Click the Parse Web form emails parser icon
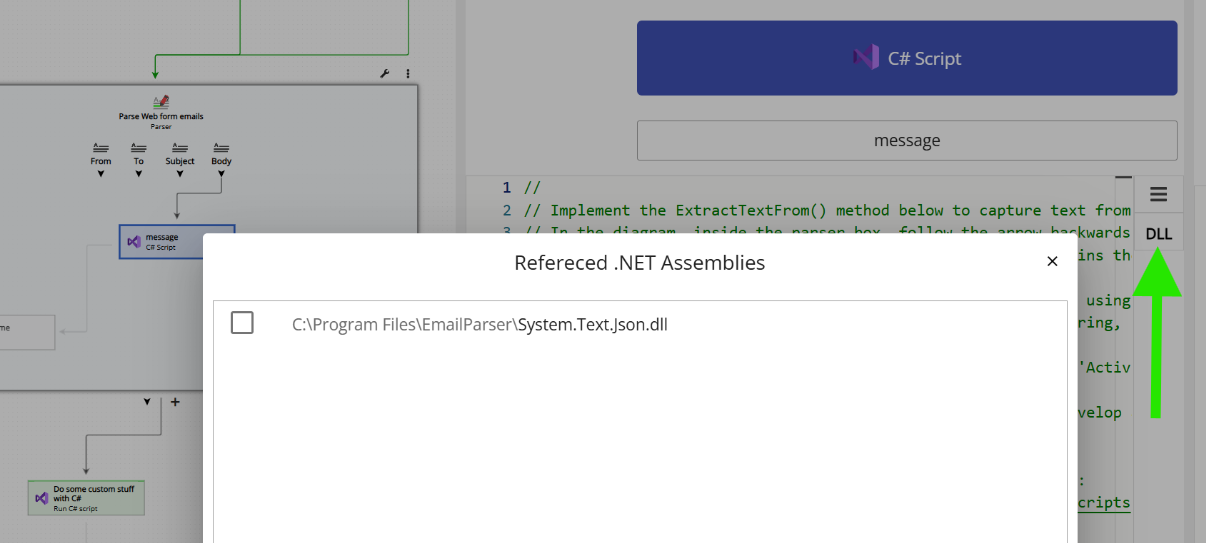 pyautogui.click(x=161, y=102)
